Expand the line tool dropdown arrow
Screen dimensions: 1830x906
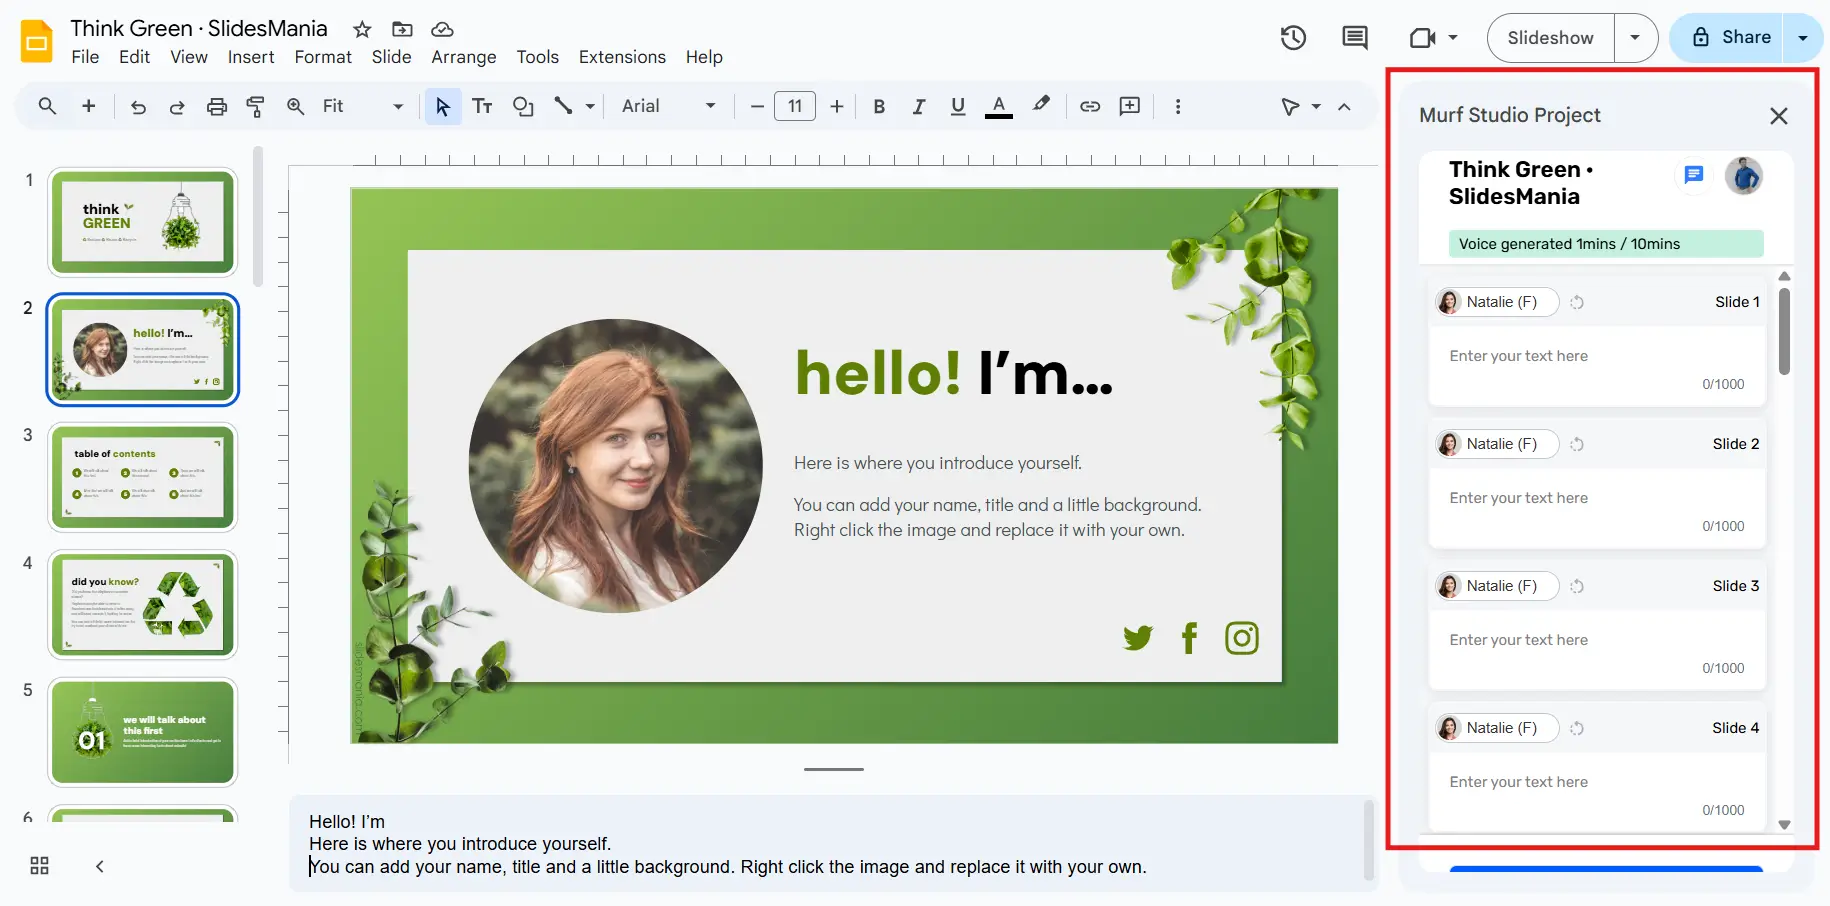(590, 106)
